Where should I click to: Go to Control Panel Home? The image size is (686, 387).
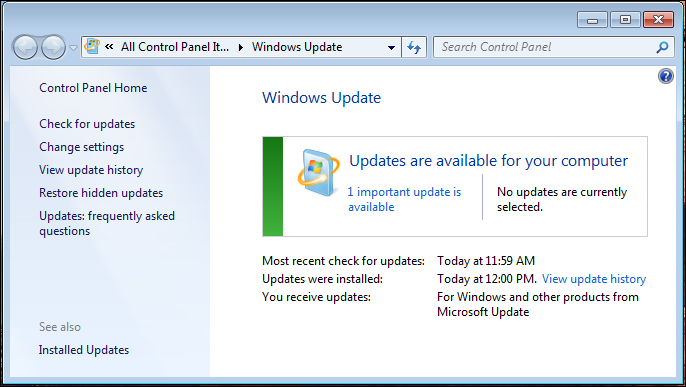click(93, 87)
